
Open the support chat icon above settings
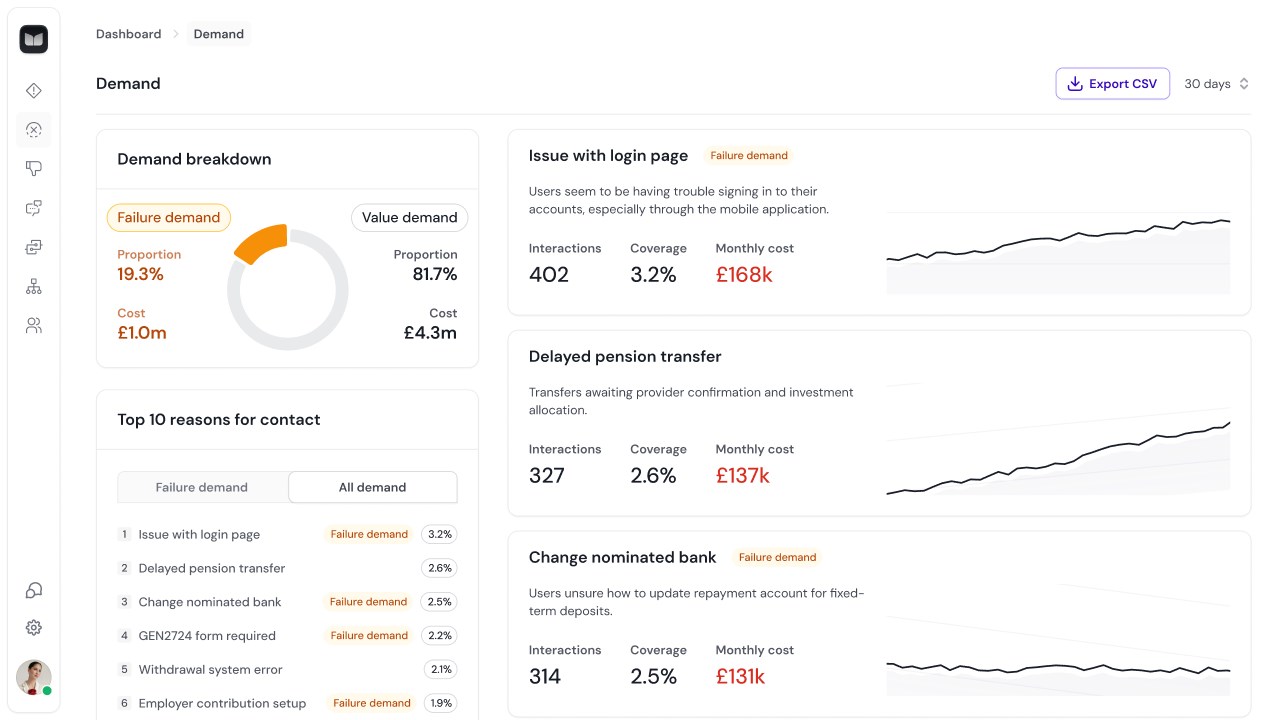(34, 590)
